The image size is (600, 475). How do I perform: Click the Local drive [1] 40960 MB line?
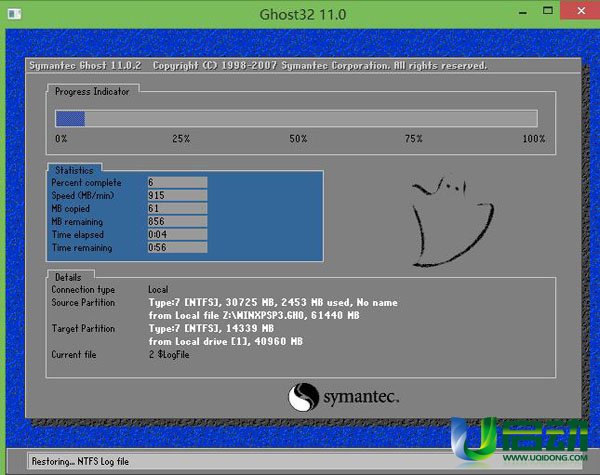point(226,341)
